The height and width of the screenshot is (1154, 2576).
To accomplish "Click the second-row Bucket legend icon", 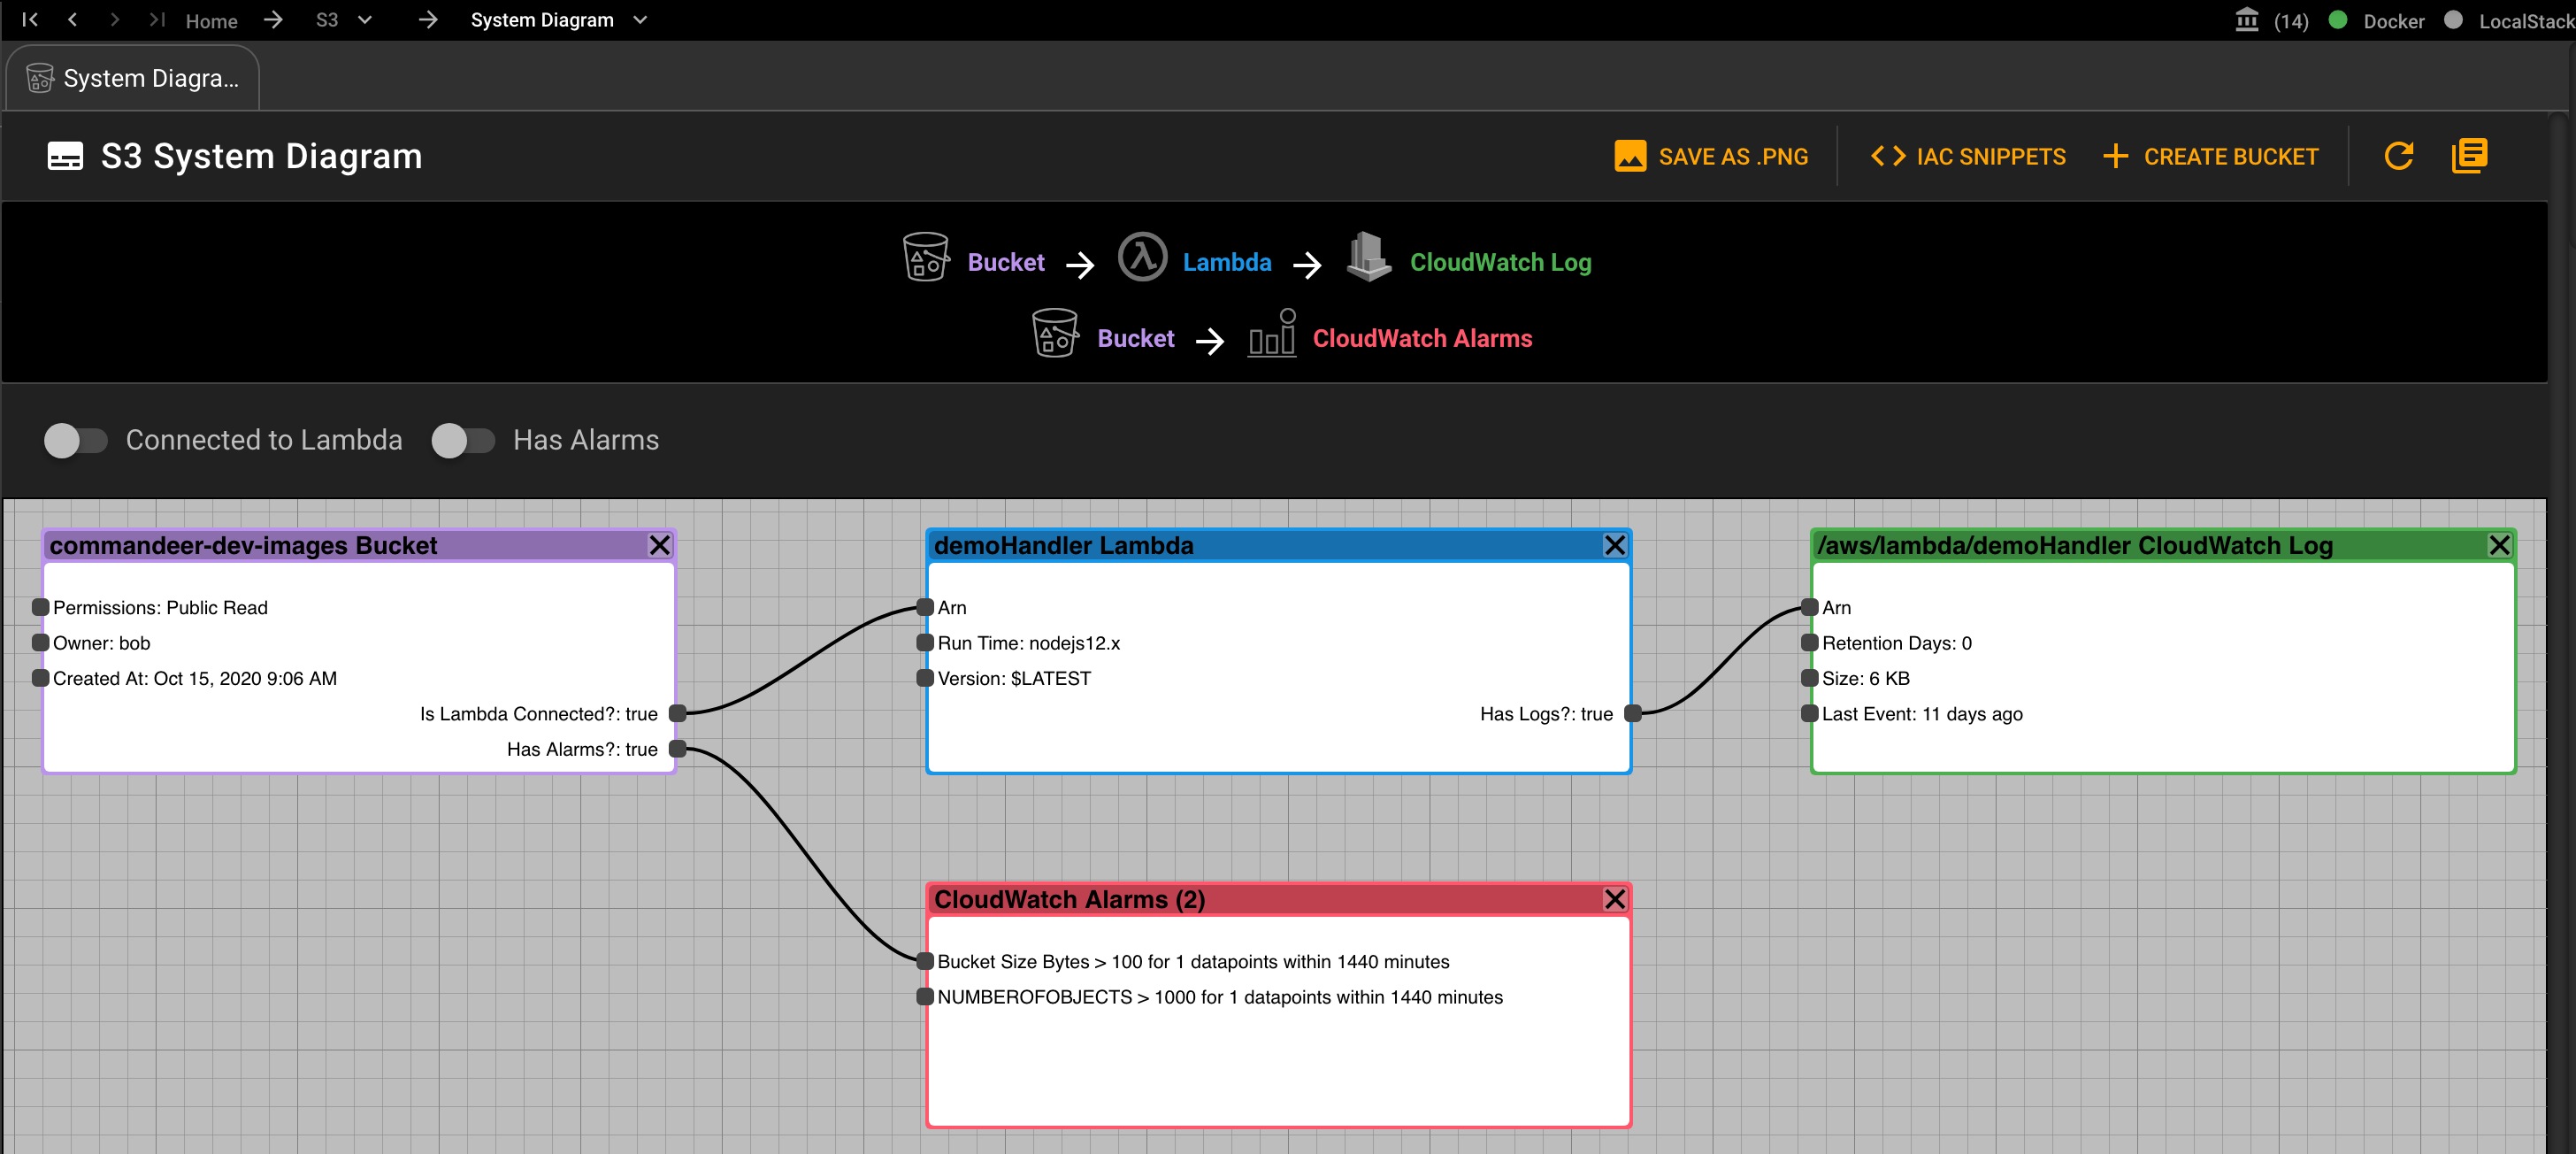I will pos(1055,333).
